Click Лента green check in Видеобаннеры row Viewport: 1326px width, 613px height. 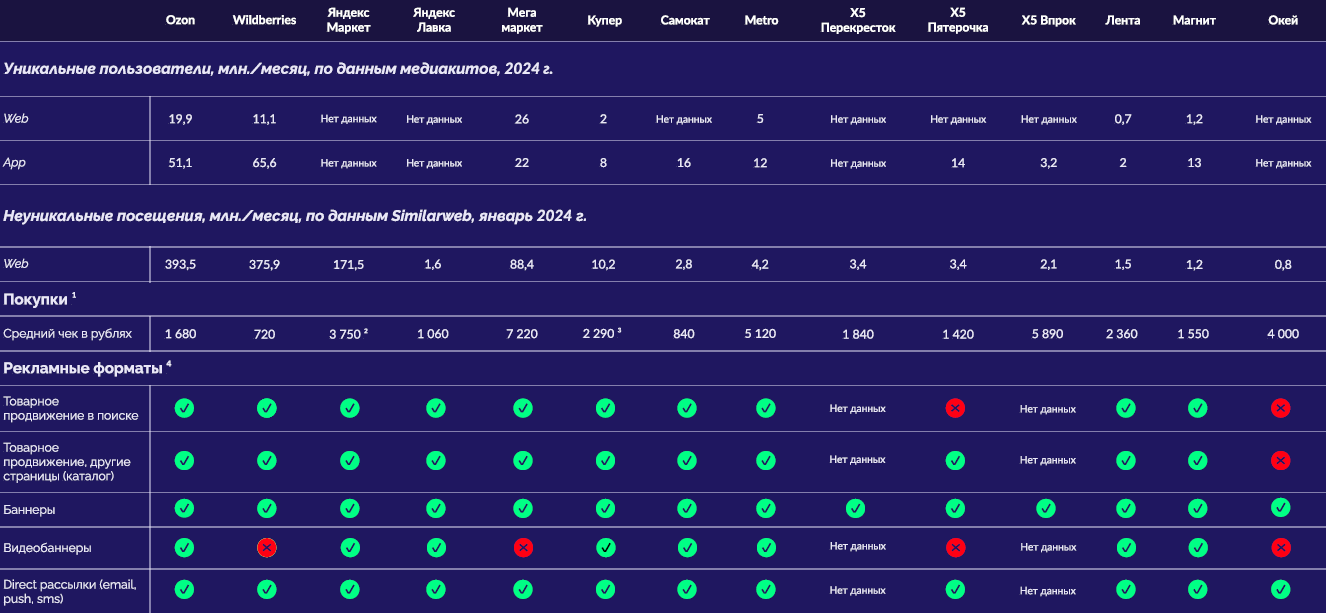click(x=1126, y=547)
